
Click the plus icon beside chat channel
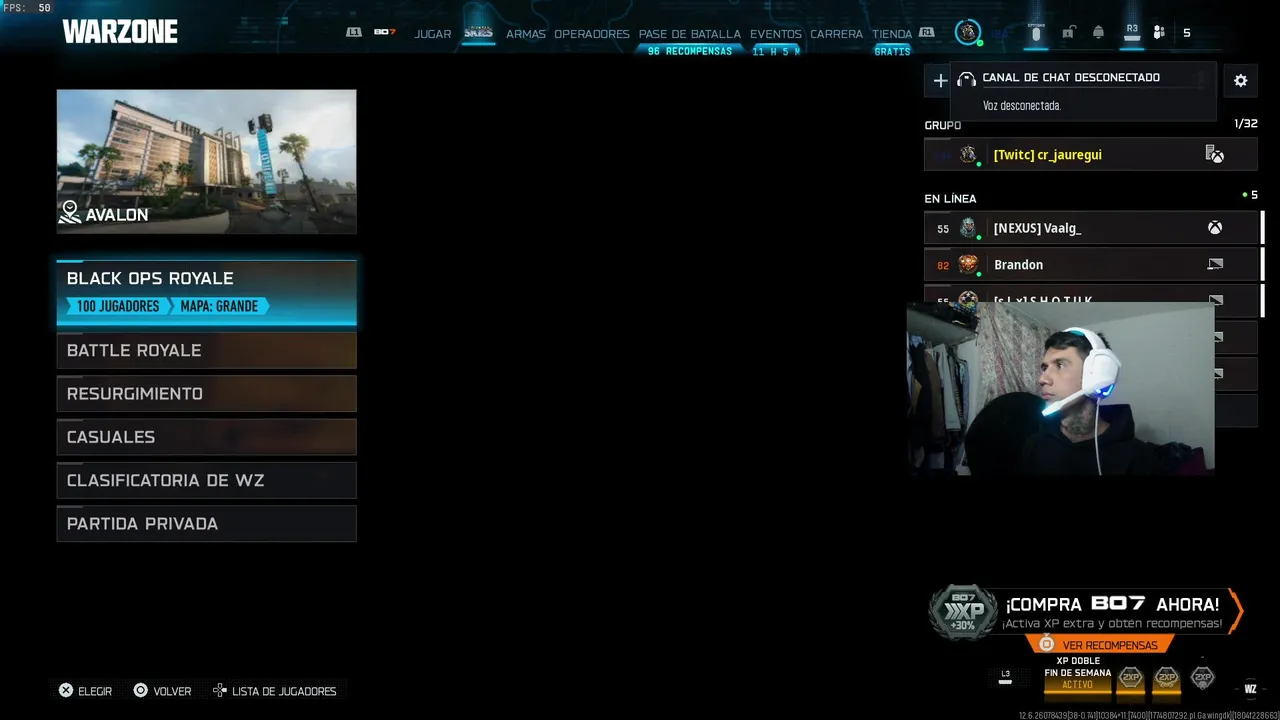tap(940, 81)
